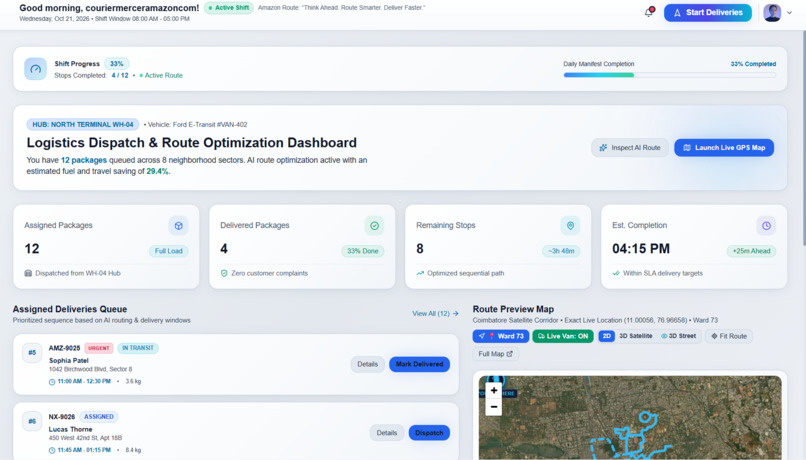Click the #6 stop number badge
The width and height of the screenshot is (806, 460).
click(32, 421)
